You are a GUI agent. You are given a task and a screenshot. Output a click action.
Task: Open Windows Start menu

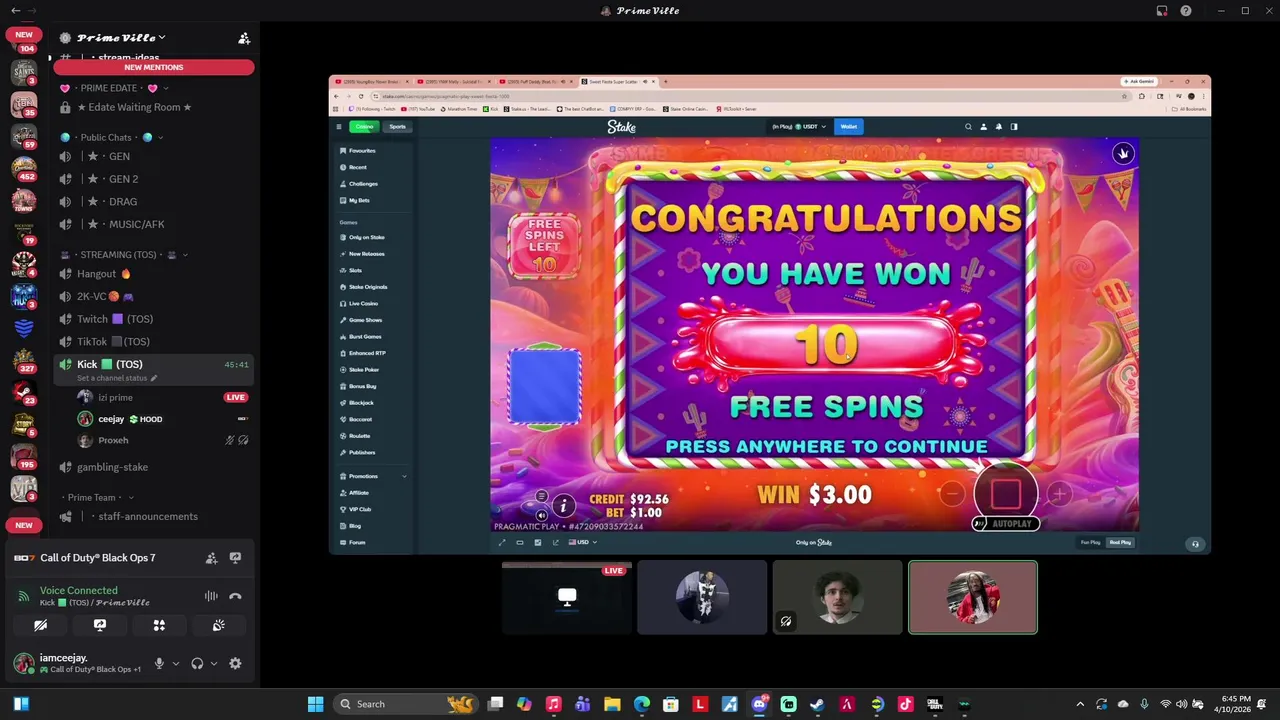pyautogui.click(x=315, y=704)
